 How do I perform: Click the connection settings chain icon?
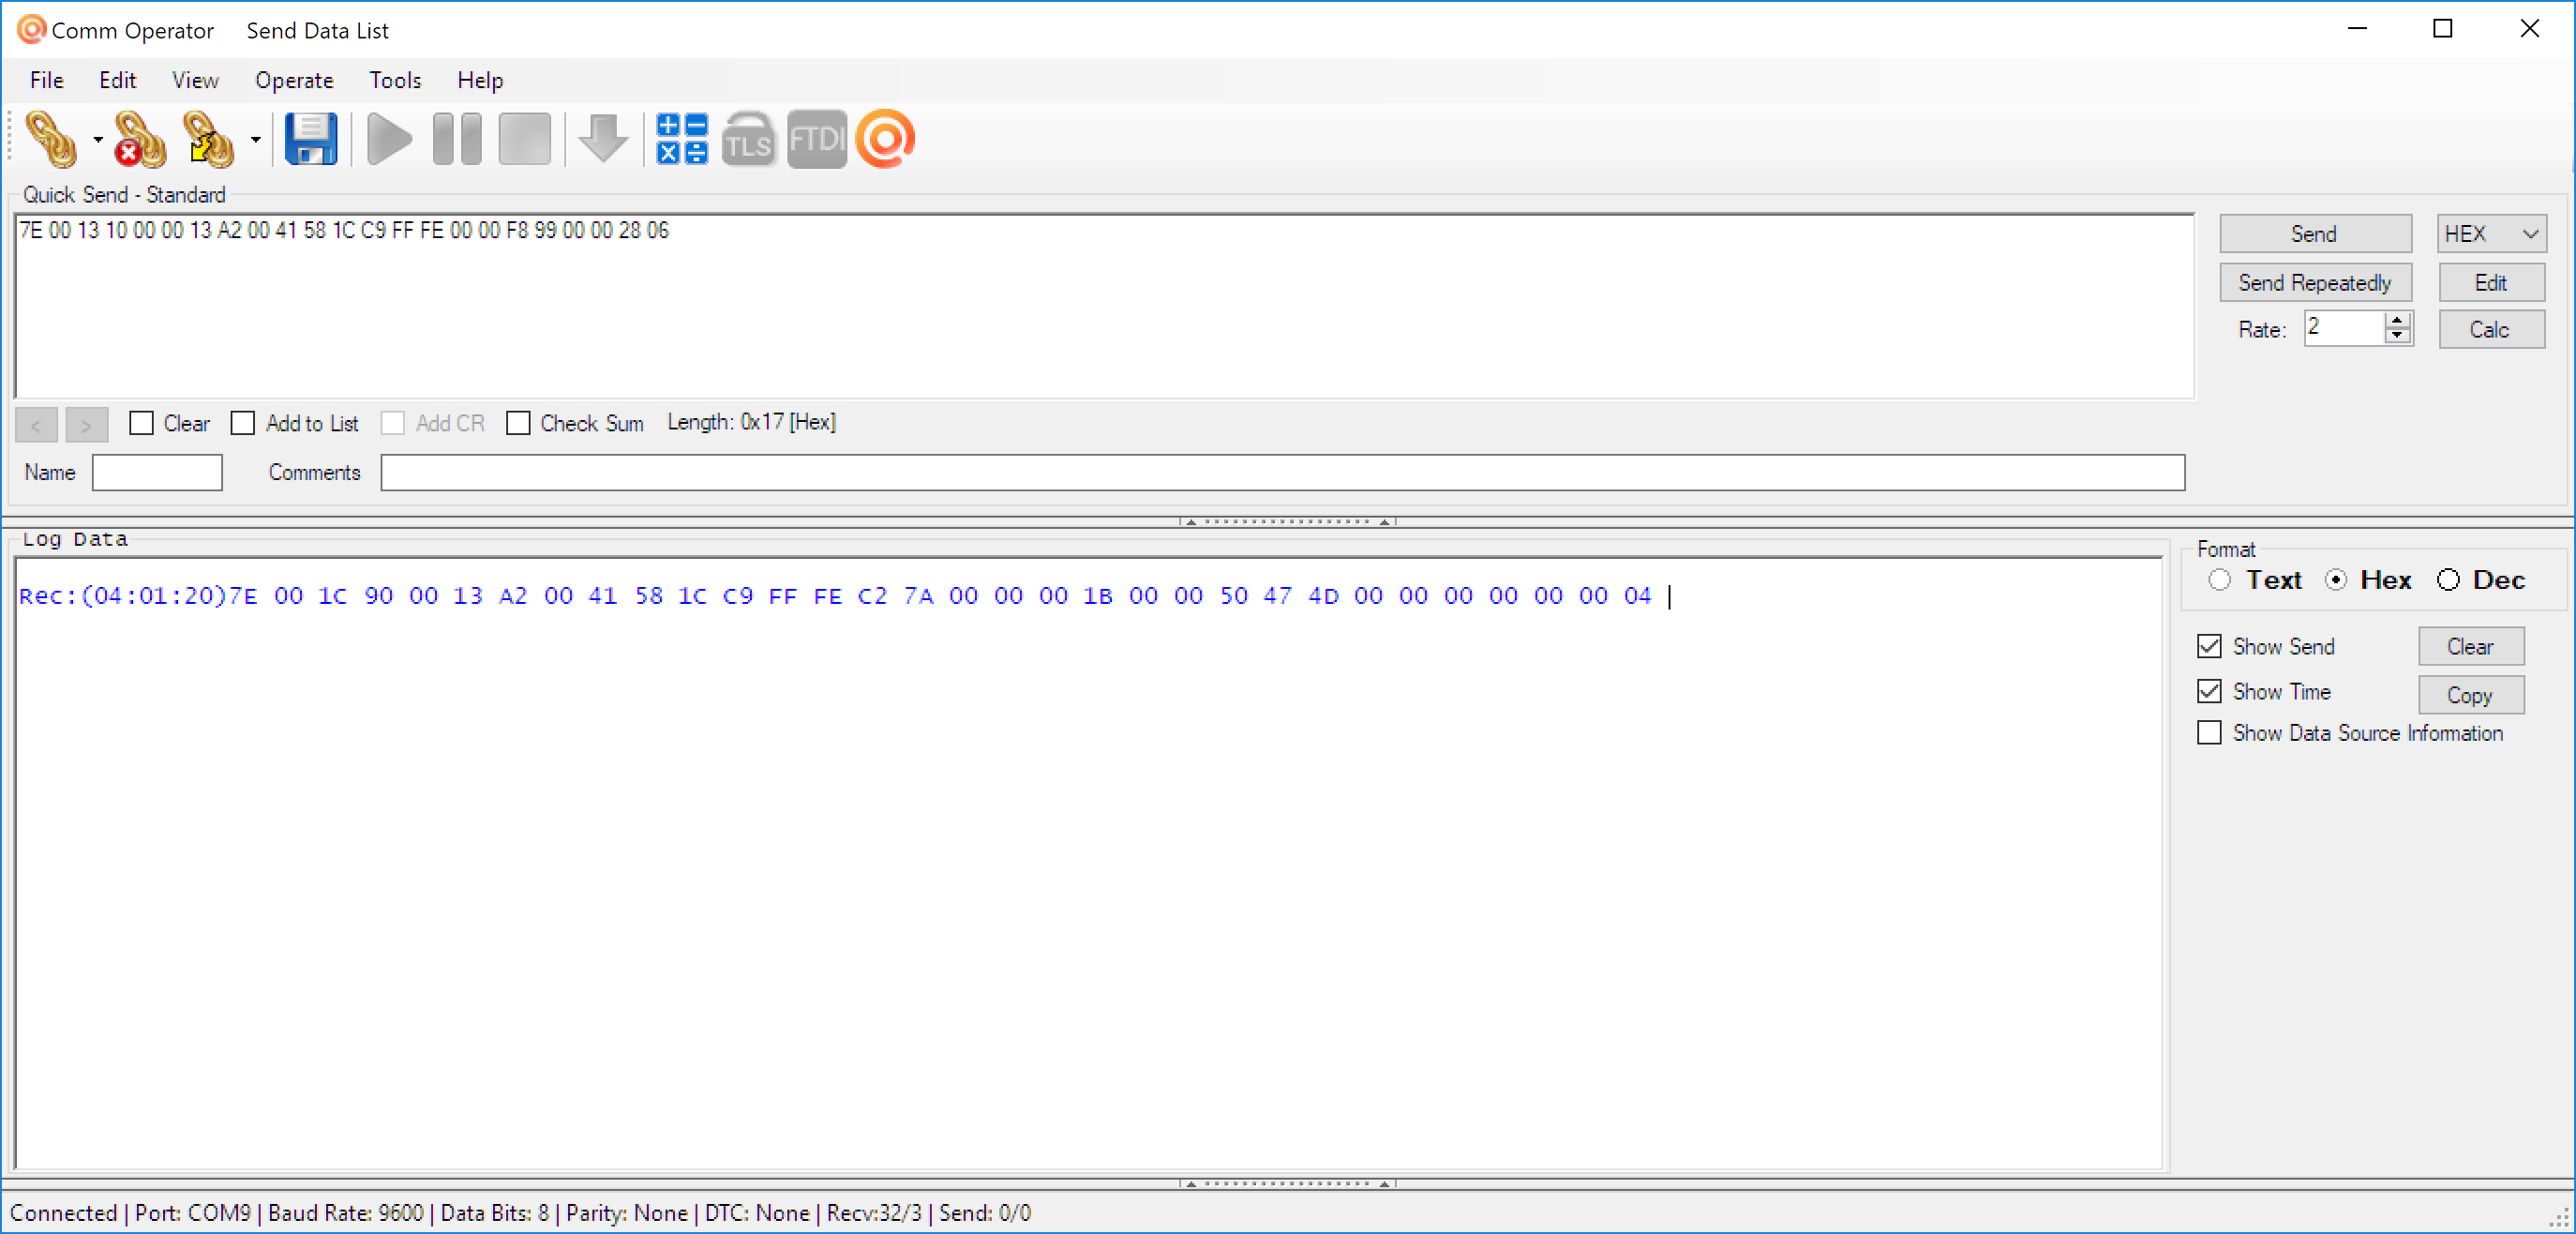(x=209, y=139)
